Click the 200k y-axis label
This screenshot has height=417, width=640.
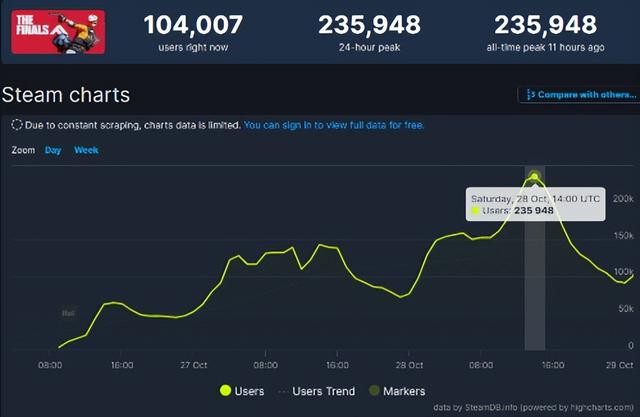(x=623, y=199)
